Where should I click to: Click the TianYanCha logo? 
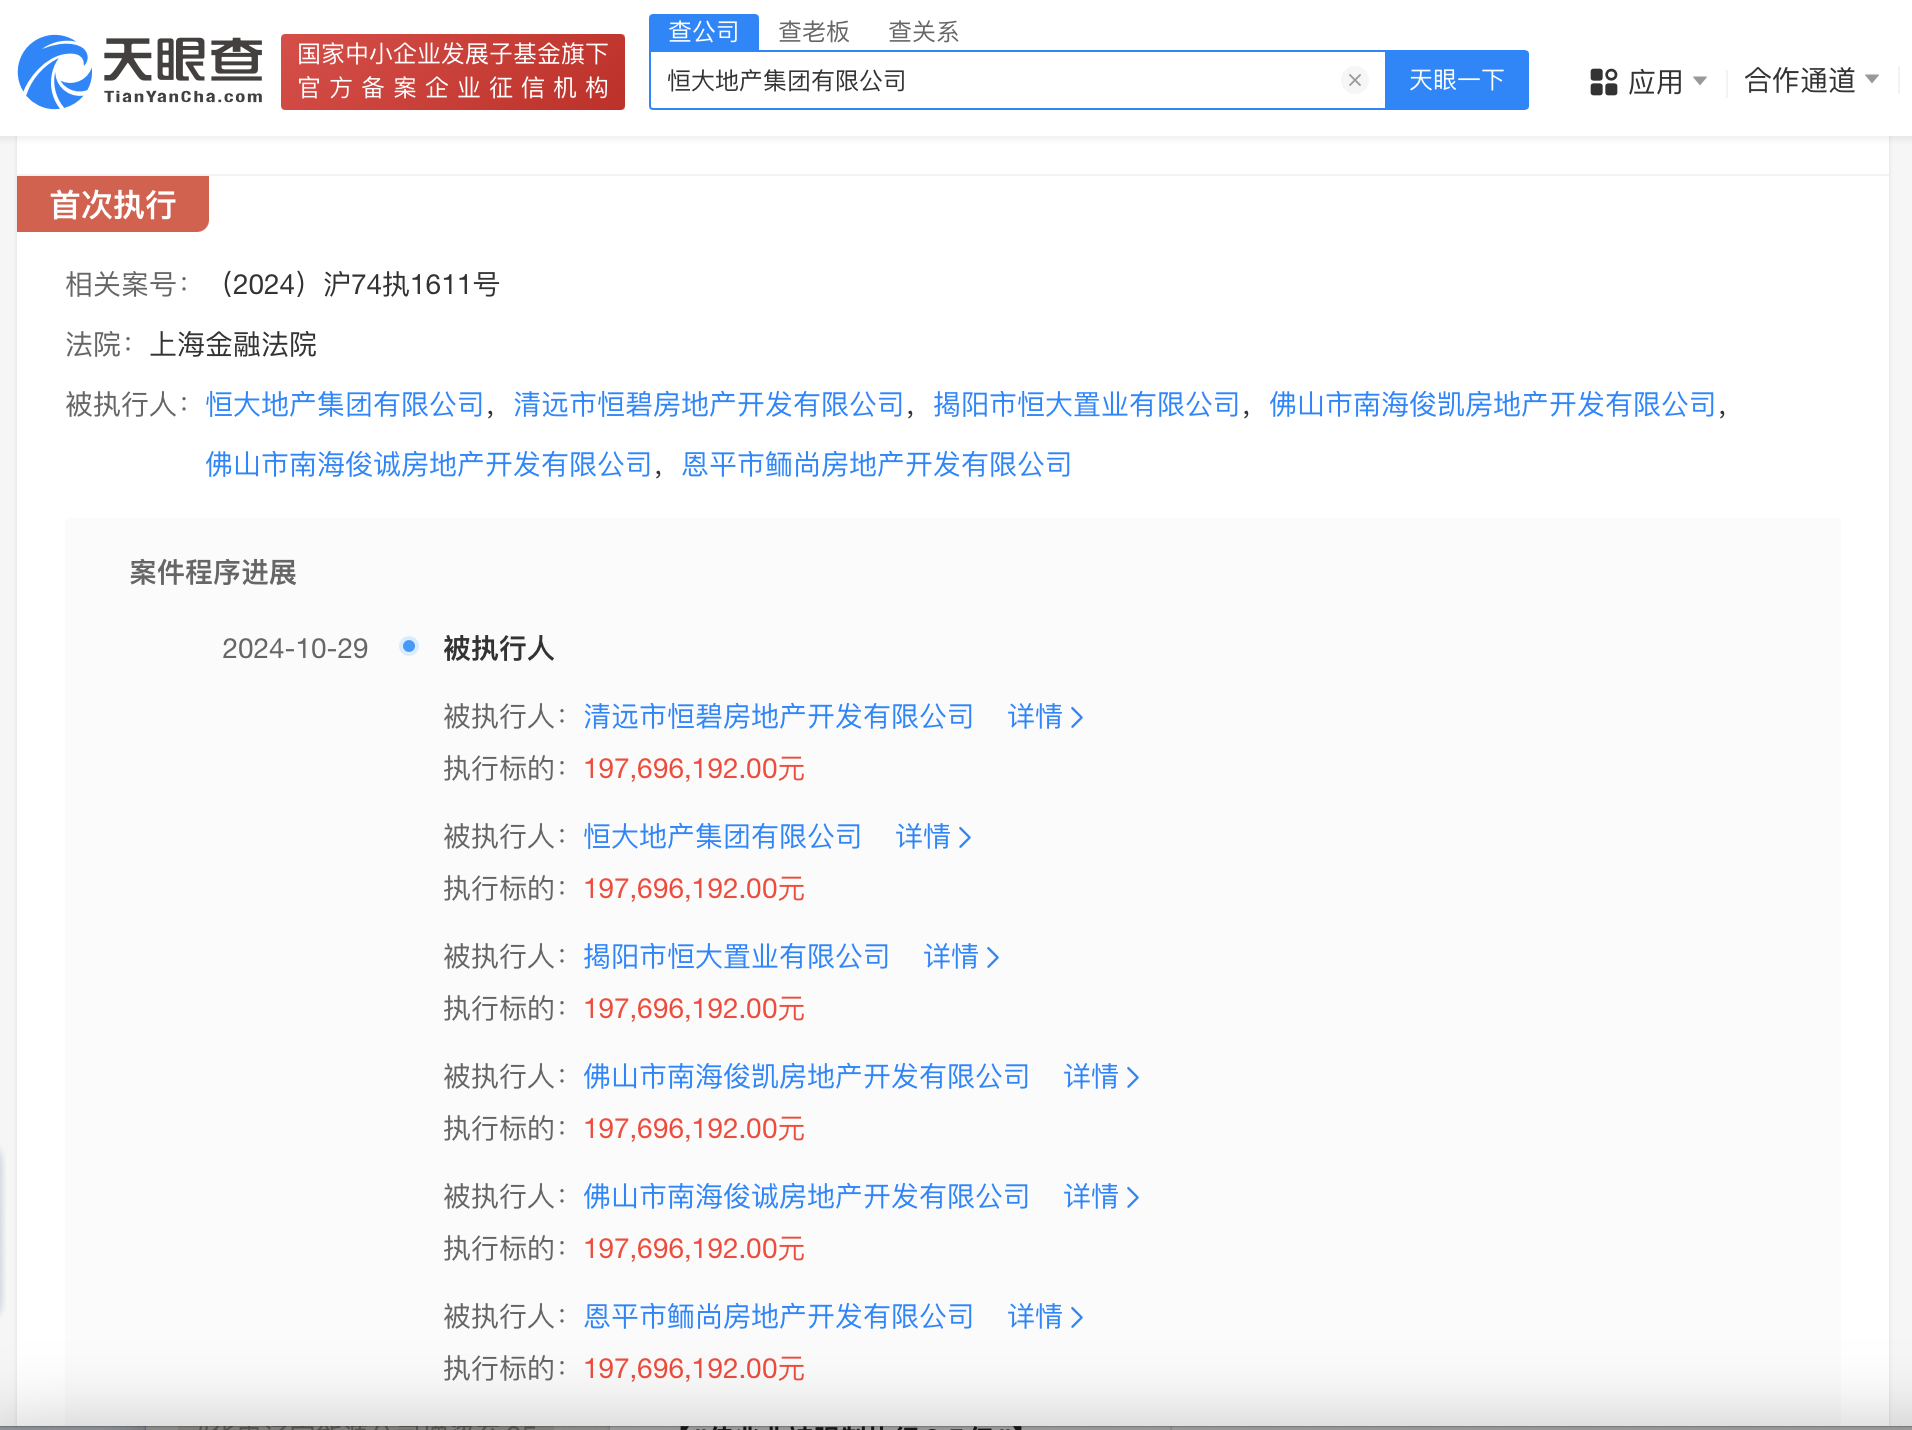pyautogui.click(x=141, y=71)
